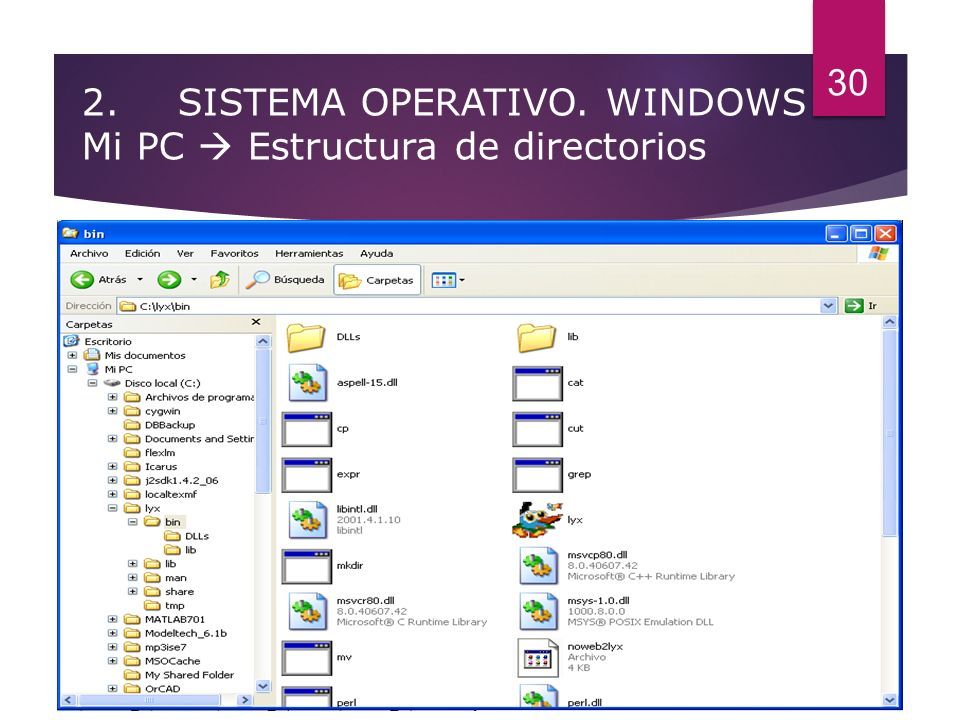Open the Ver menu
Screen dimensions: 960x720
pyautogui.click(x=185, y=253)
